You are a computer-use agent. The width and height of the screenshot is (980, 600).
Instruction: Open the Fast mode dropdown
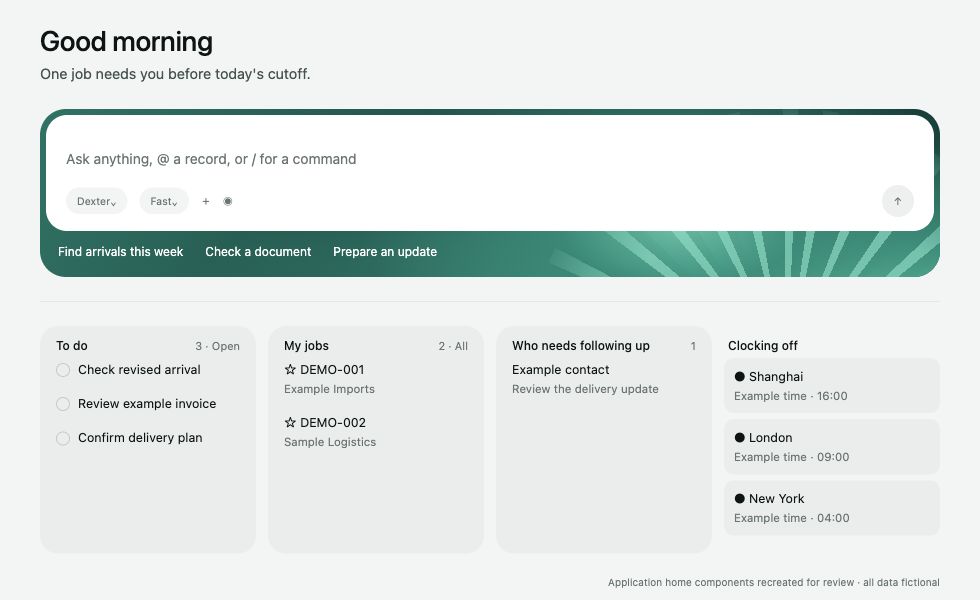coord(164,201)
